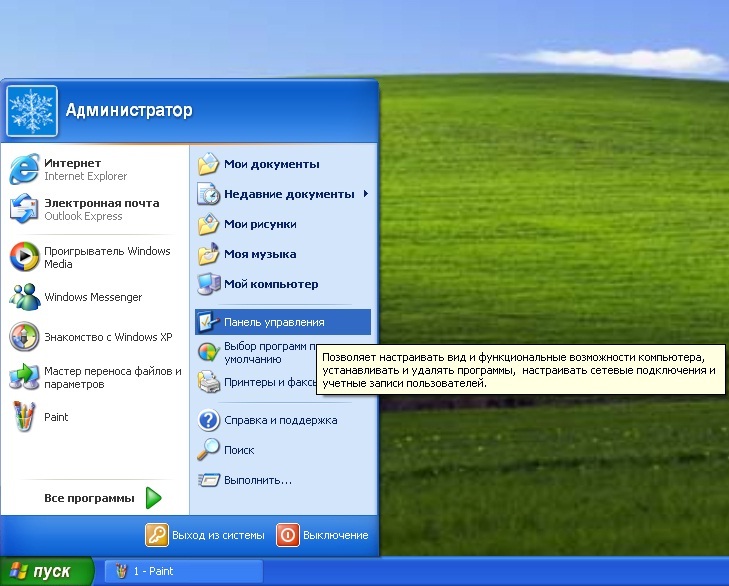Click Знакомство с Windows XP label
Image resolution: width=729 pixels, height=586 pixels.
108,337
